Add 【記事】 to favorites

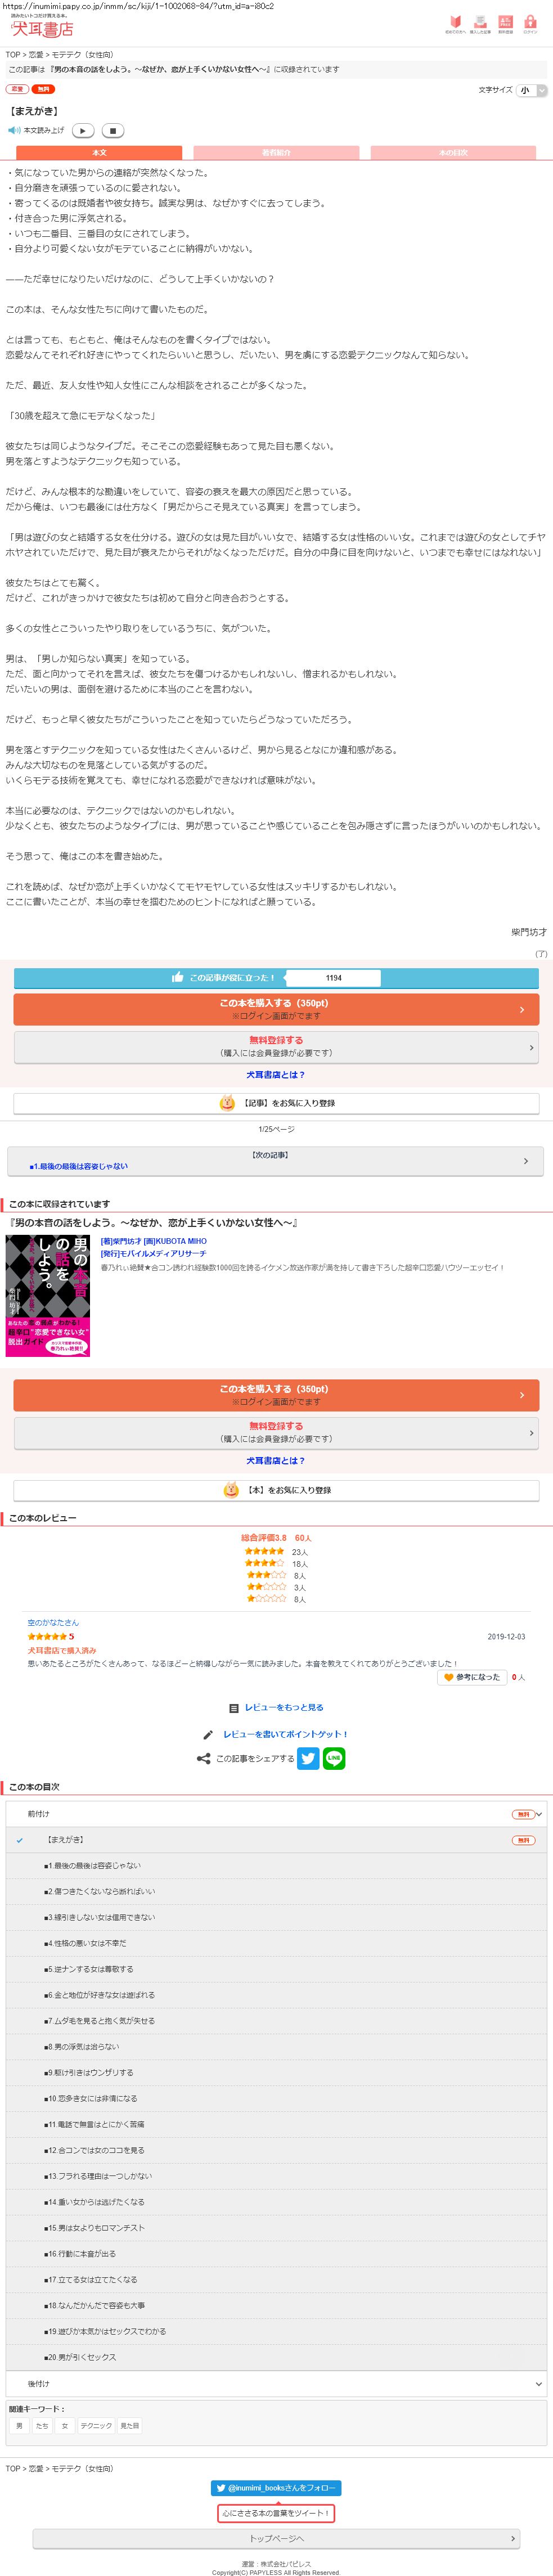point(276,1102)
